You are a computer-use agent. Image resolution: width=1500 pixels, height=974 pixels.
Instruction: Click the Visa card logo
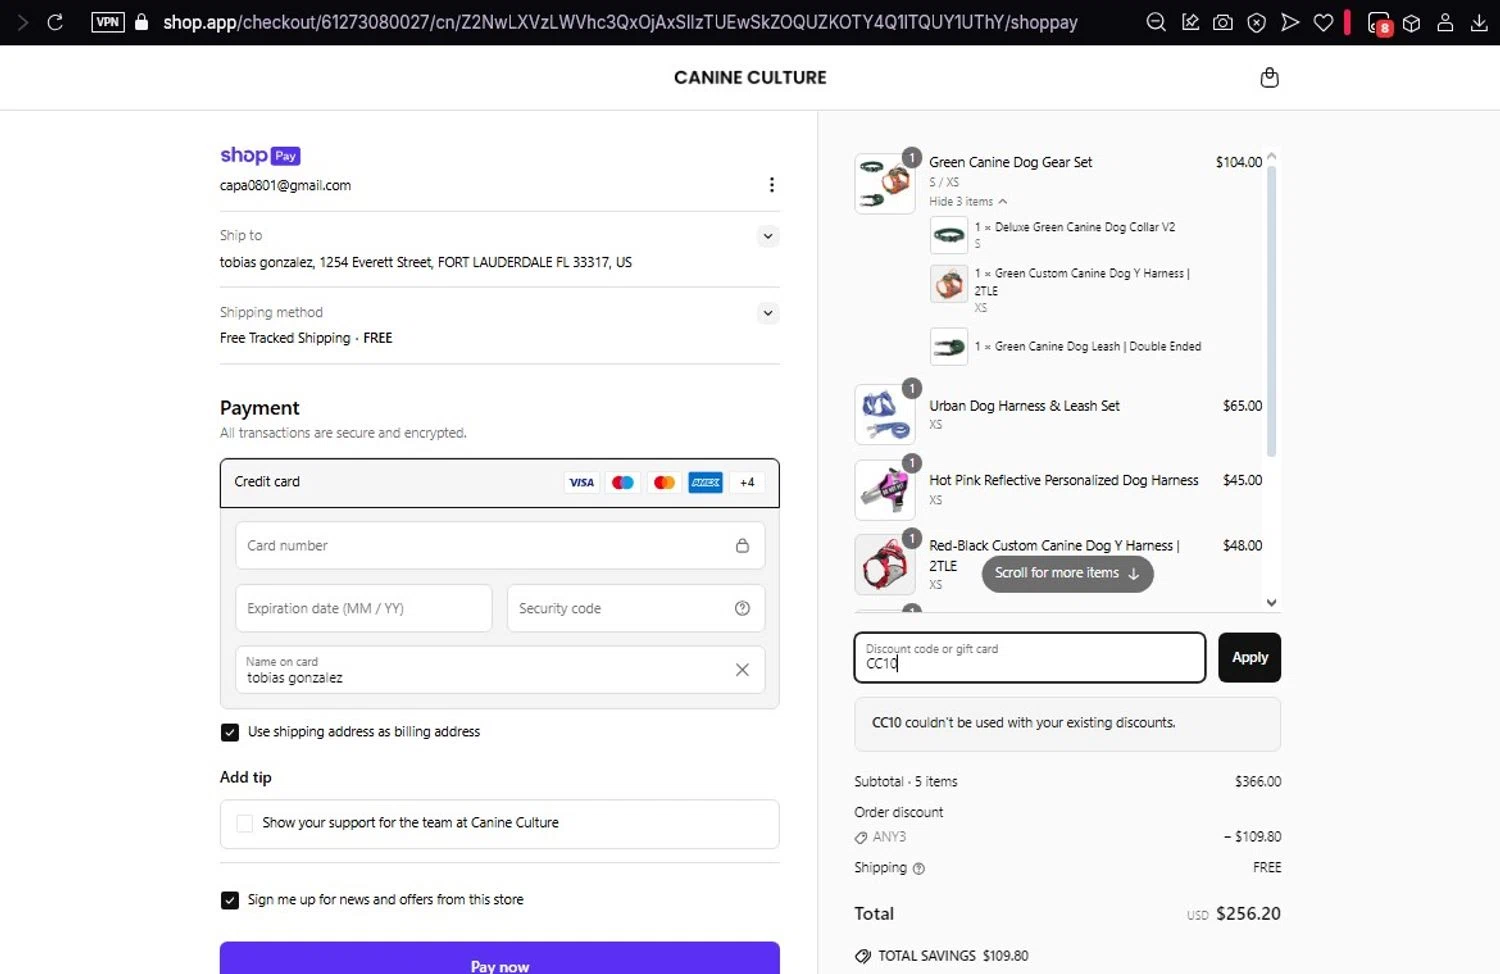(581, 482)
